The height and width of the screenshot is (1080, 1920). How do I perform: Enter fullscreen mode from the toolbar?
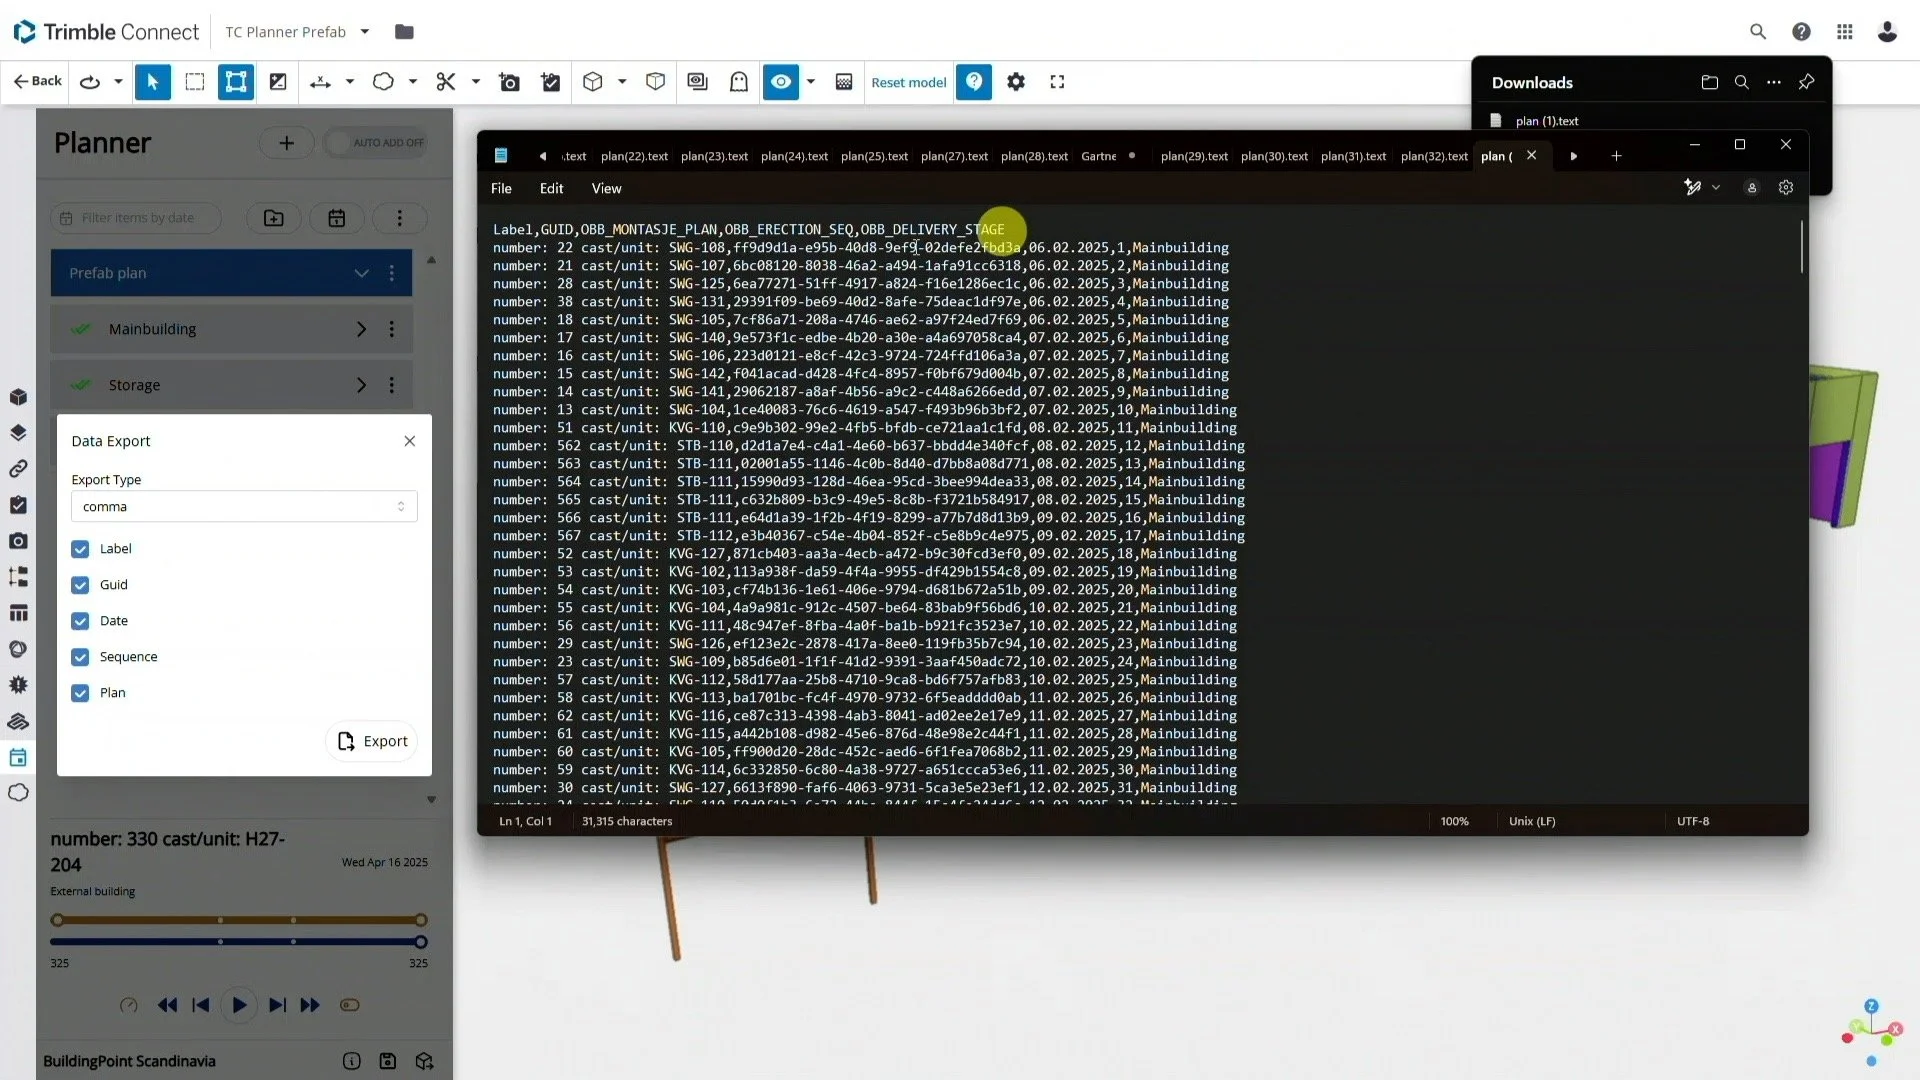1057,82
